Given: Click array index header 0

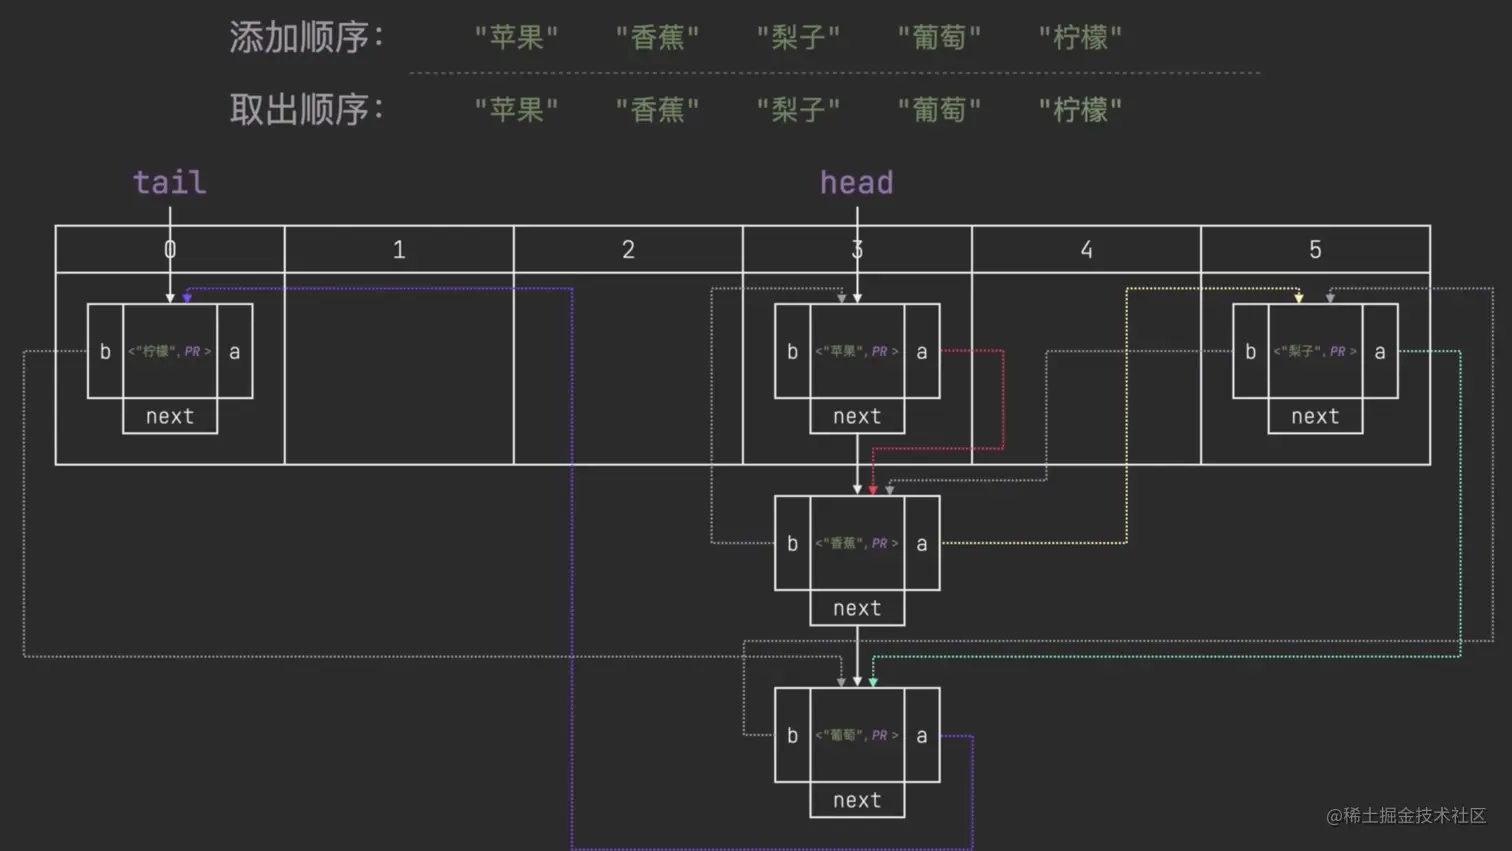Looking at the screenshot, I should [x=170, y=249].
